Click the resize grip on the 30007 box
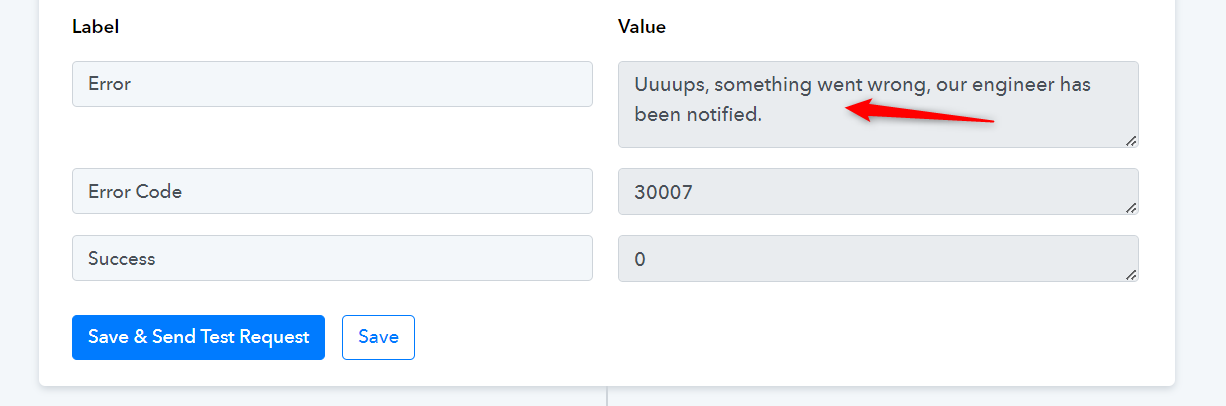 tap(1130, 207)
